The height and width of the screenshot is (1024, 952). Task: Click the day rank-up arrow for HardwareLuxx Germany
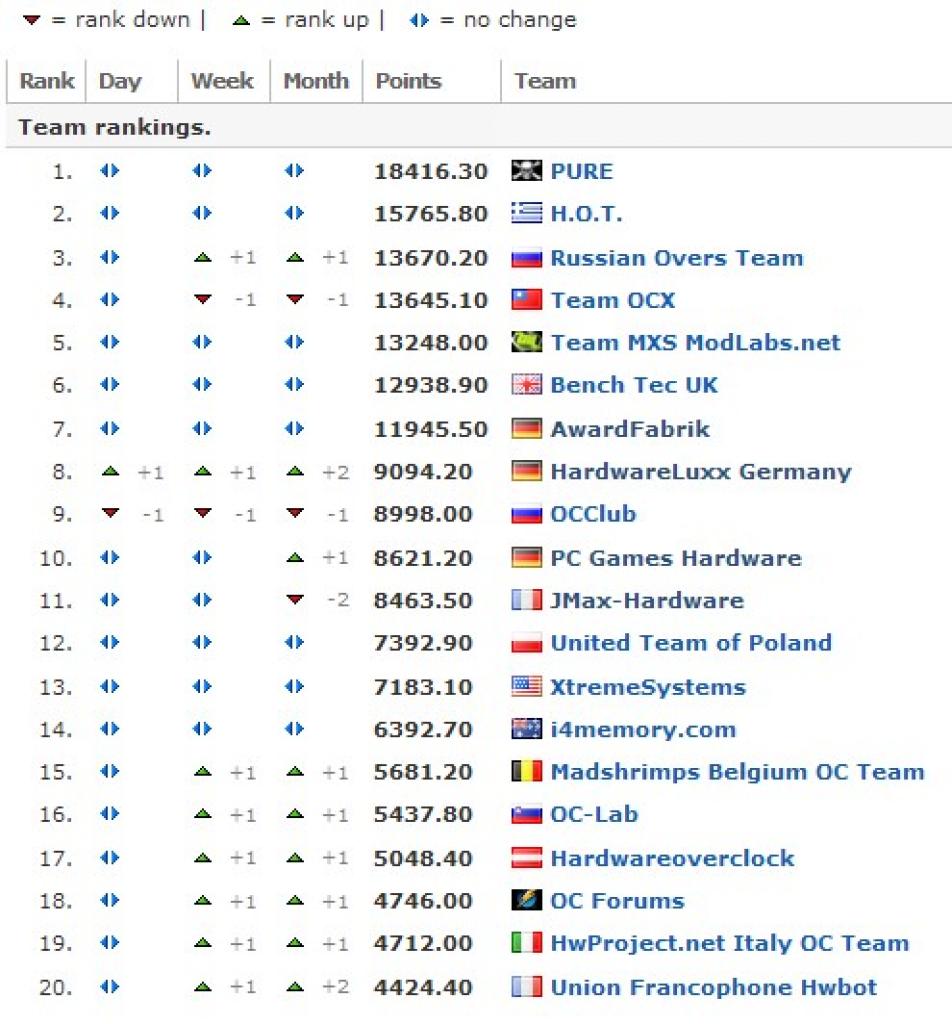[x=110, y=471]
